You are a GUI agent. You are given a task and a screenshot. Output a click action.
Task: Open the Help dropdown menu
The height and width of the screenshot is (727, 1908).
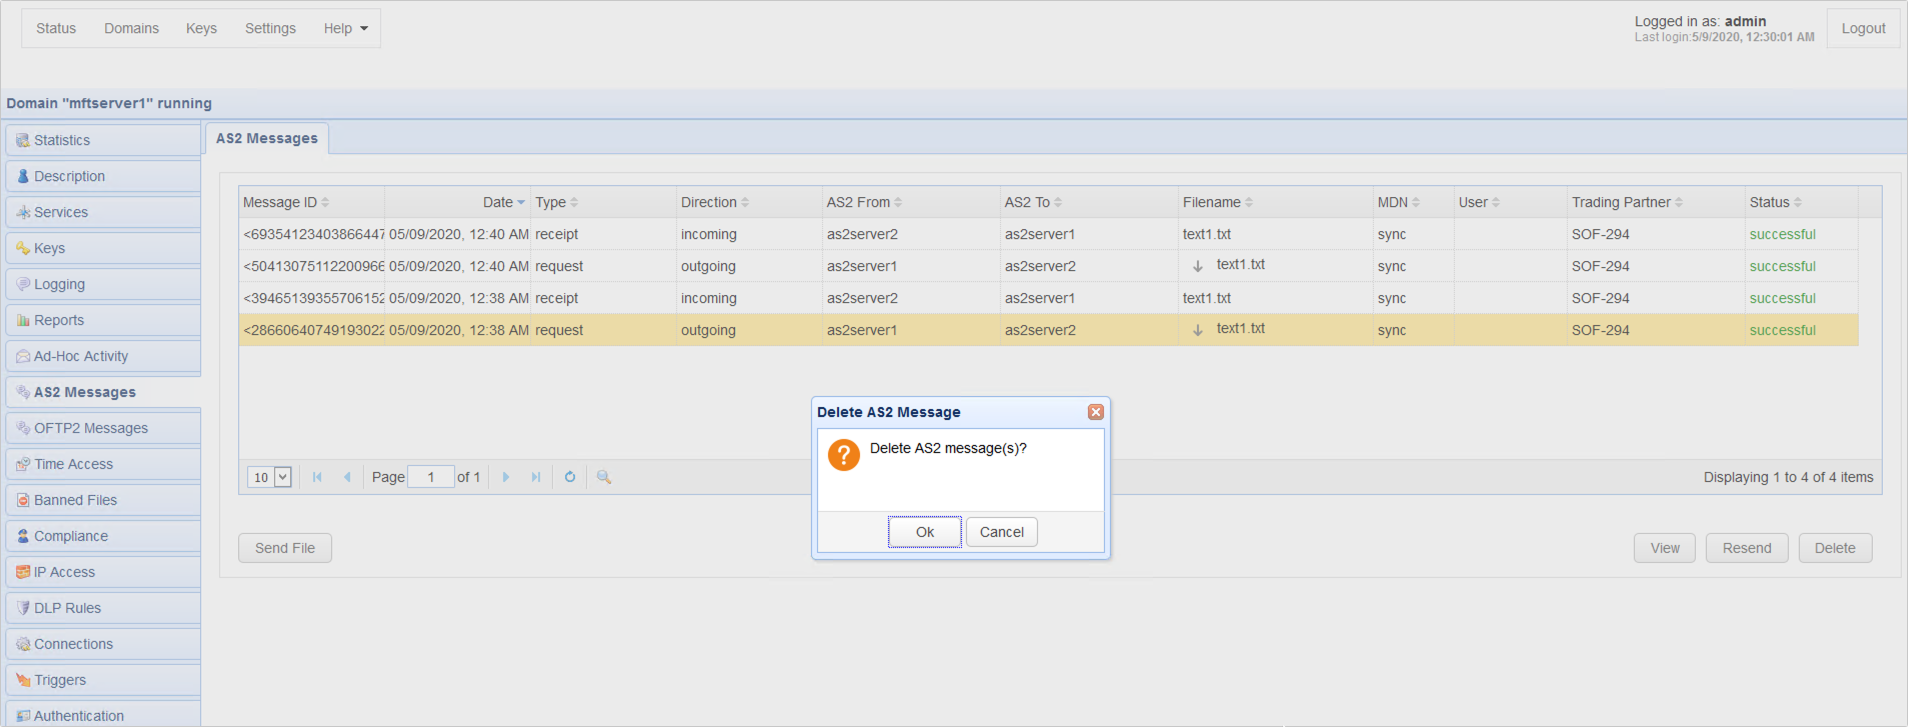tap(346, 29)
